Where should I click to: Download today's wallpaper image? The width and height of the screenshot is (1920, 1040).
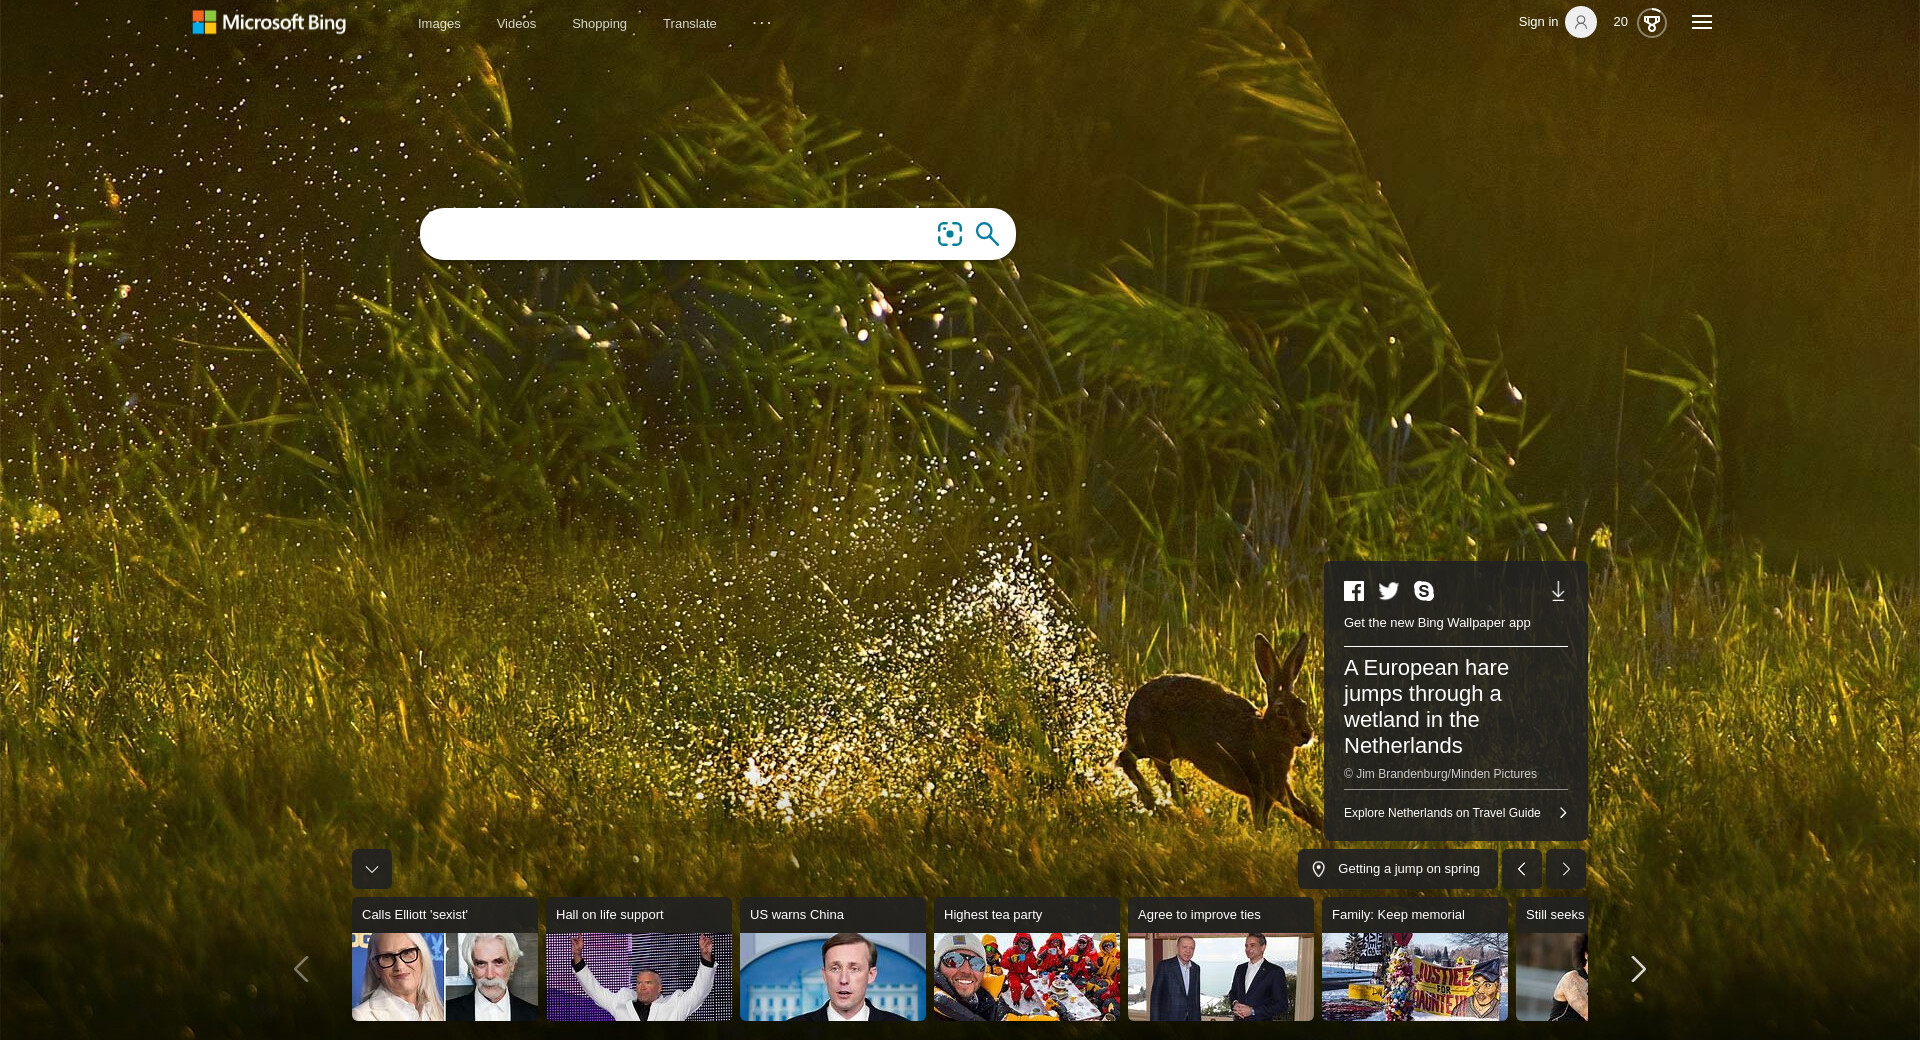1558,592
